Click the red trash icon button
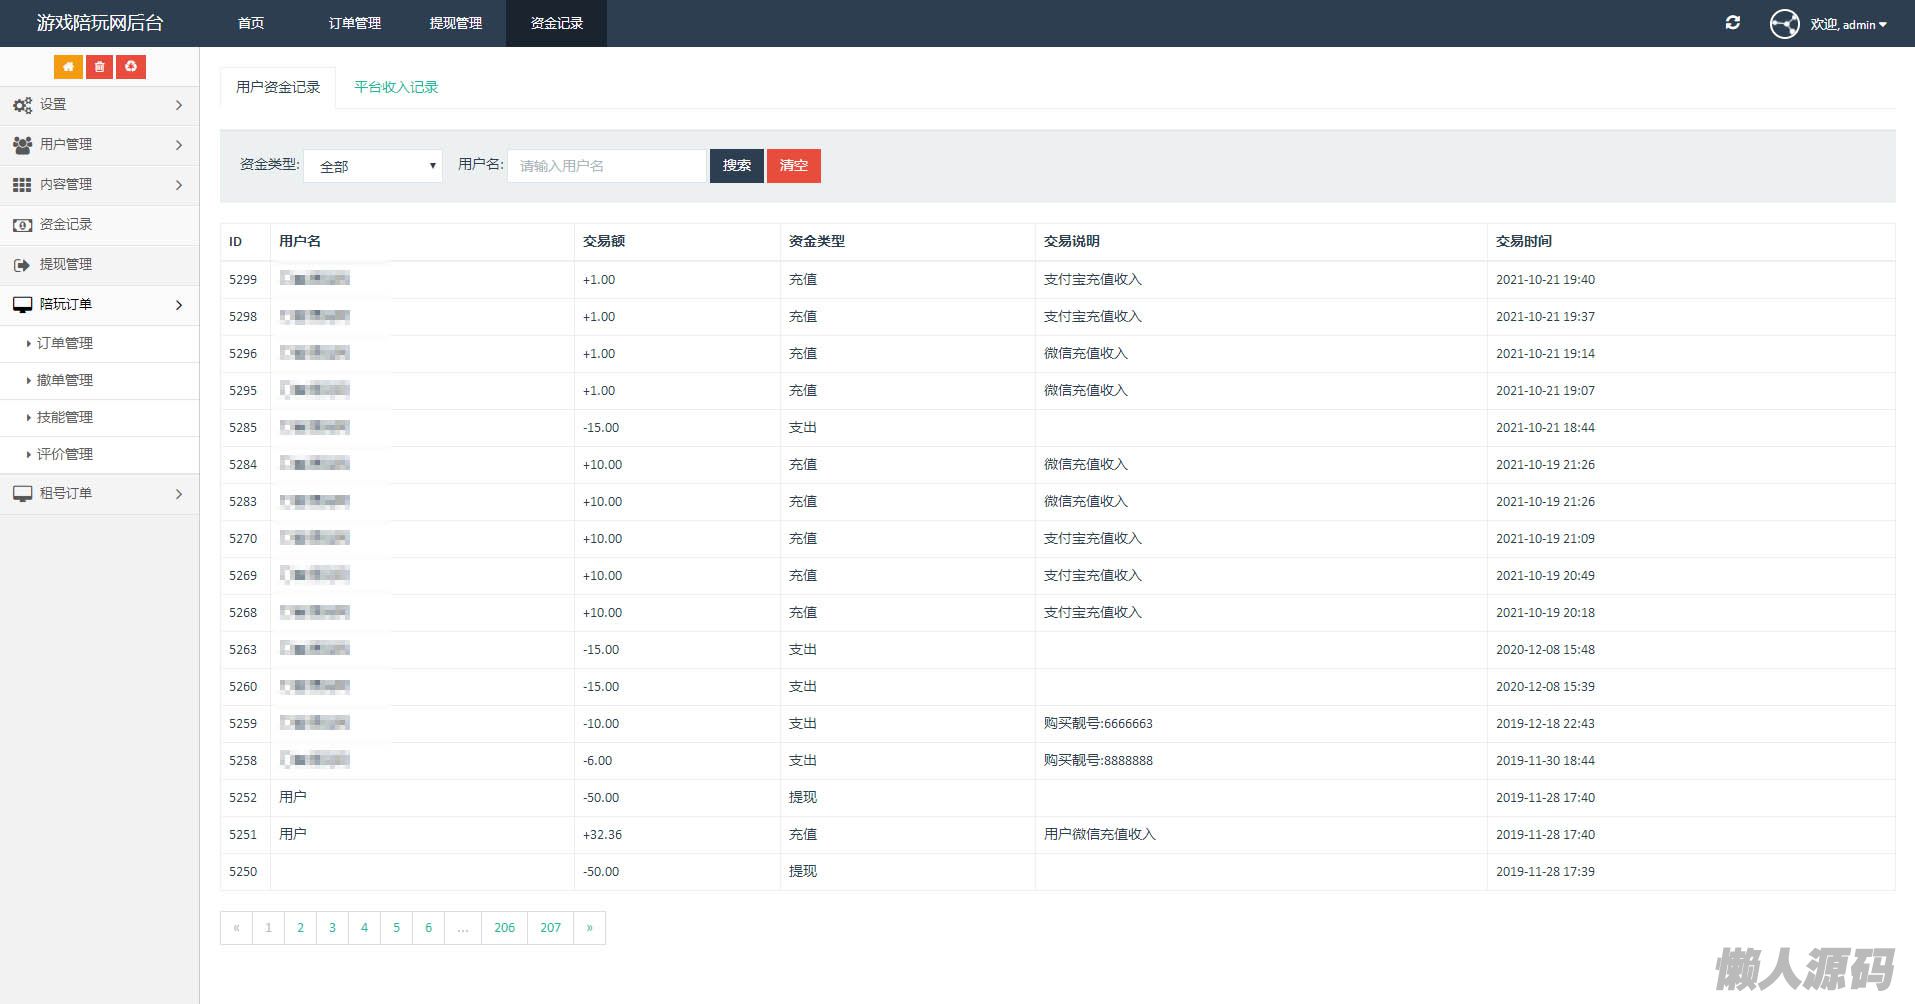The image size is (1915, 1004). (99, 67)
